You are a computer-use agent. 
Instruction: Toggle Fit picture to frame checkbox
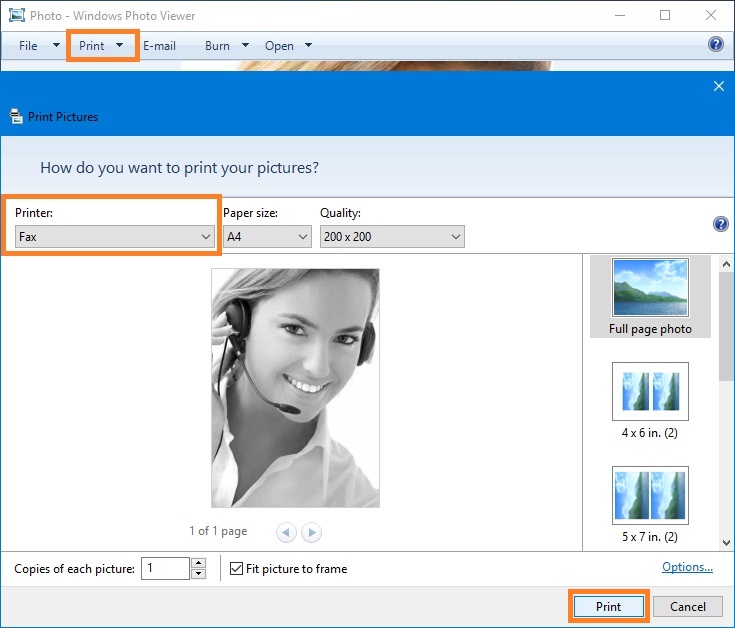(236, 568)
